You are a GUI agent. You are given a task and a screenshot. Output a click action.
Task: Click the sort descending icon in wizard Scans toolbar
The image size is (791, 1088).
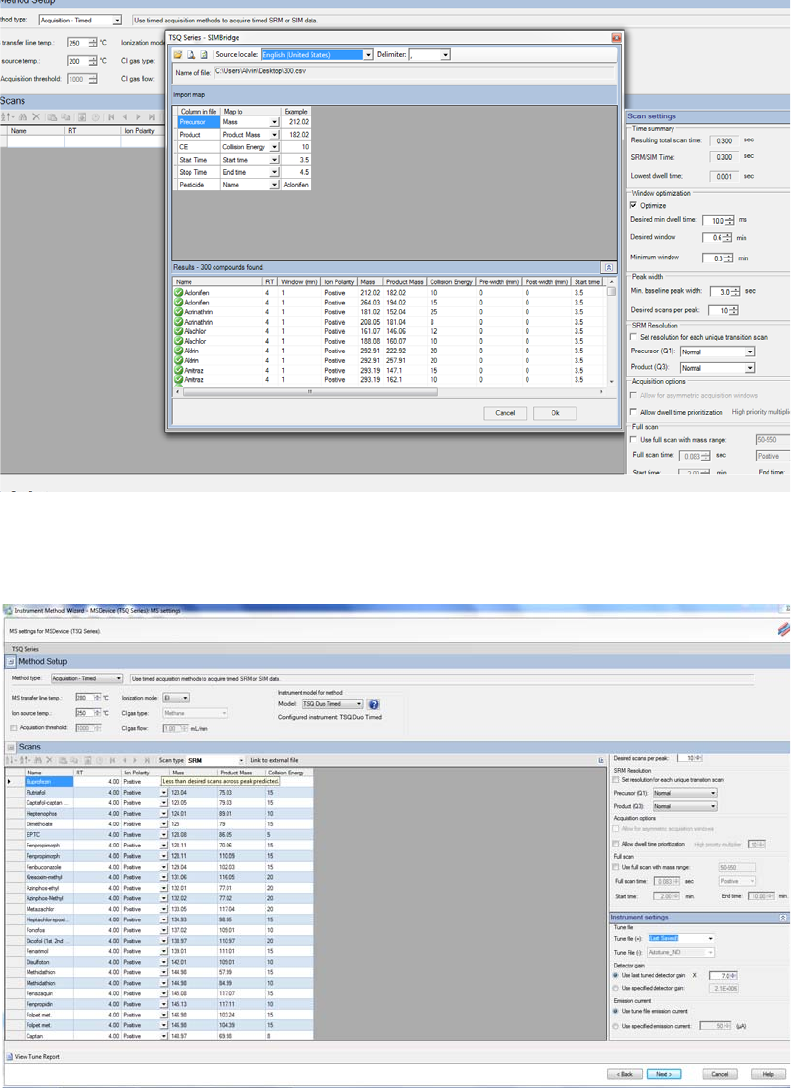click(24, 760)
